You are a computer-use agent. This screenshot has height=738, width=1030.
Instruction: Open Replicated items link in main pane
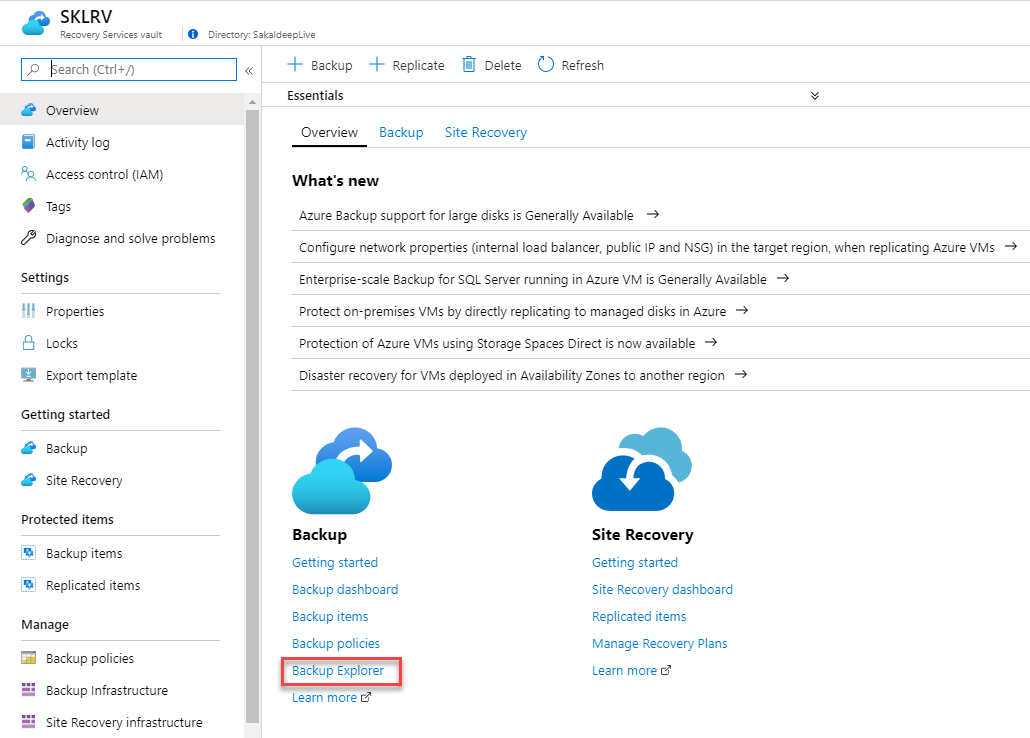(639, 616)
